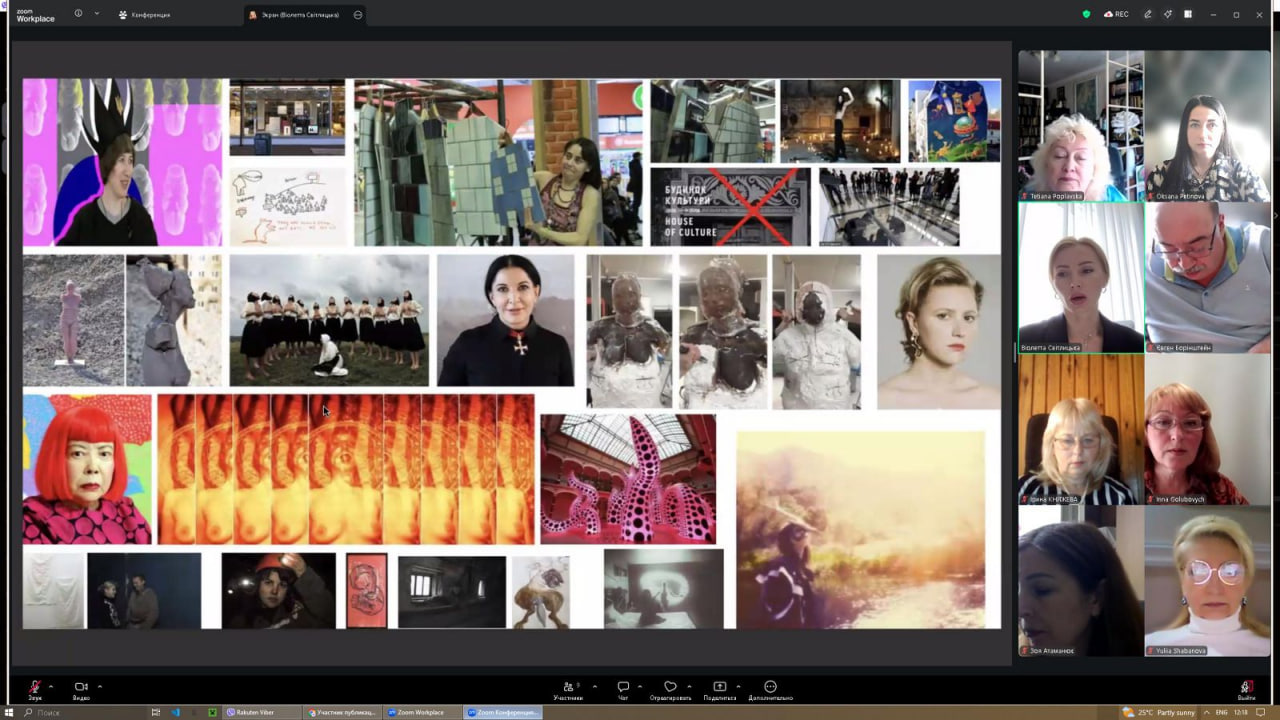Click the blue VS Code icon on the taskbar
The width and height of the screenshot is (1280, 720).
tap(175, 712)
